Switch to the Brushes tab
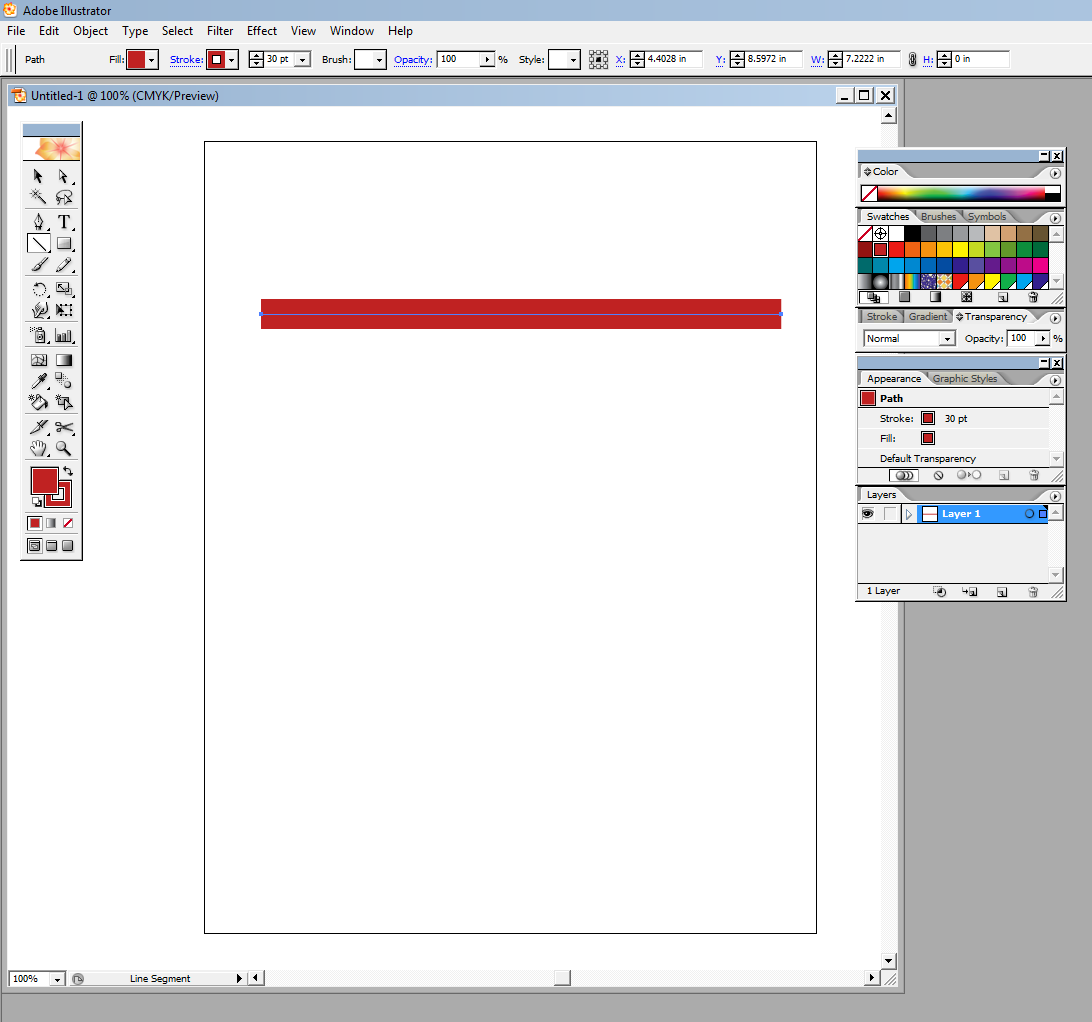The image size is (1092, 1022). pos(938,216)
